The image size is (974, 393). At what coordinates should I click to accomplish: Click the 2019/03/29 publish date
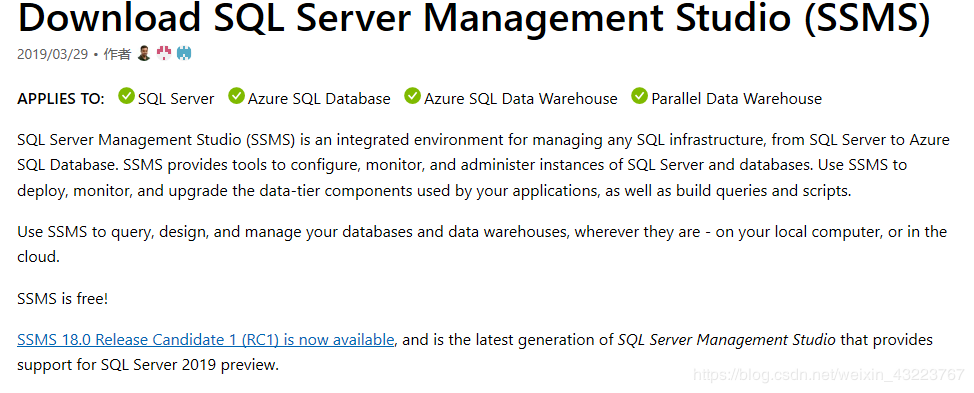53,54
